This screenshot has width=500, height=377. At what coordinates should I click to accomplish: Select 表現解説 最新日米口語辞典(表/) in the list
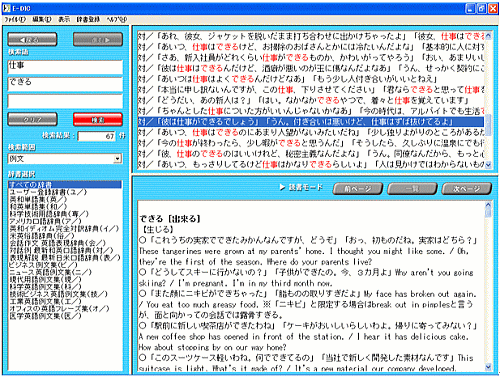click(65, 258)
